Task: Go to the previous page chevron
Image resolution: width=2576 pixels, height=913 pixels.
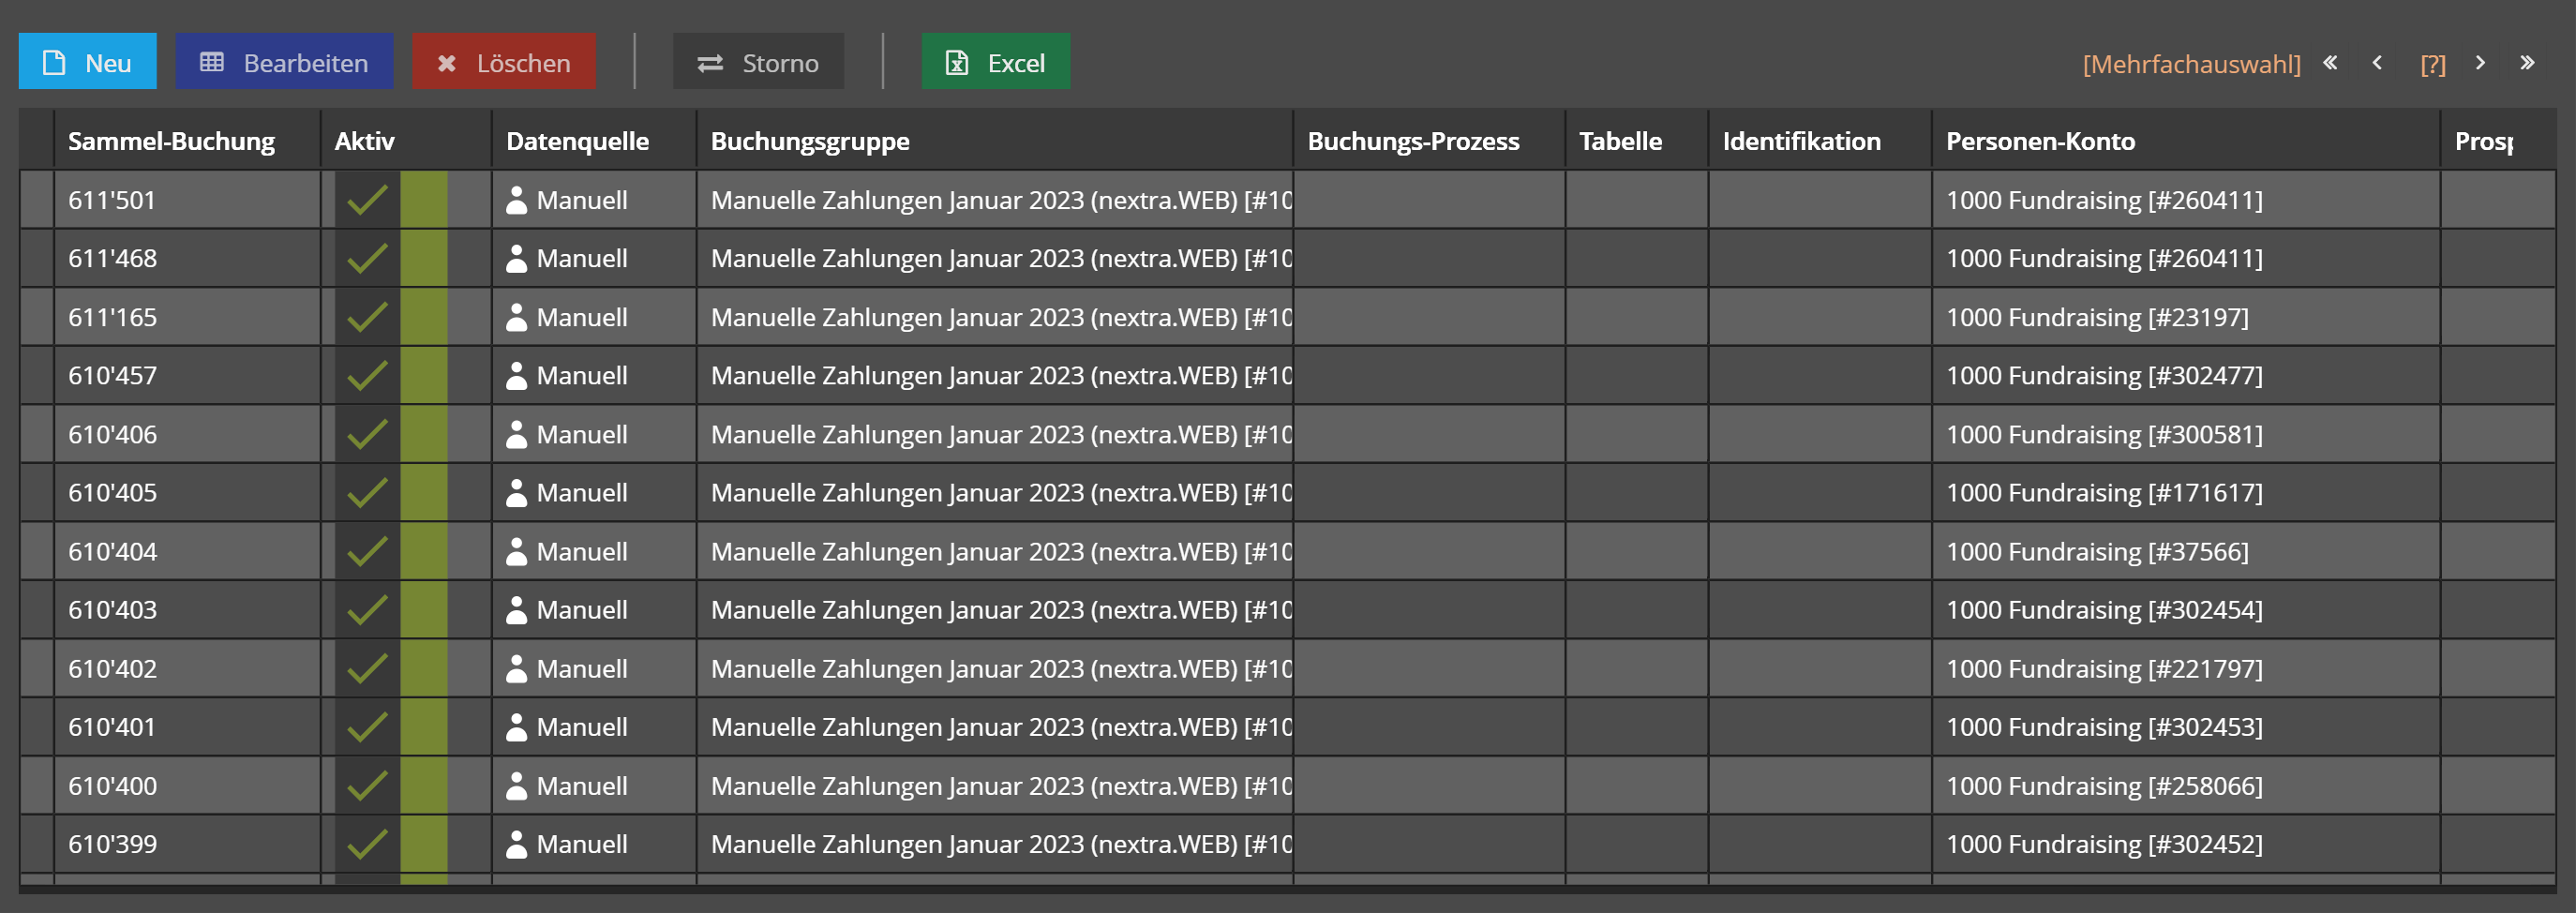Action: [x=2377, y=63]
